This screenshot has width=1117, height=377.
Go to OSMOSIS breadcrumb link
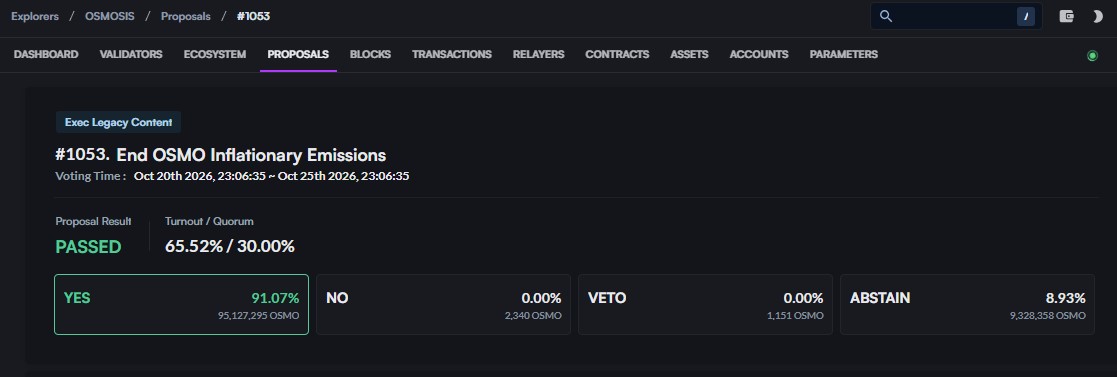[x=110, y=16]
